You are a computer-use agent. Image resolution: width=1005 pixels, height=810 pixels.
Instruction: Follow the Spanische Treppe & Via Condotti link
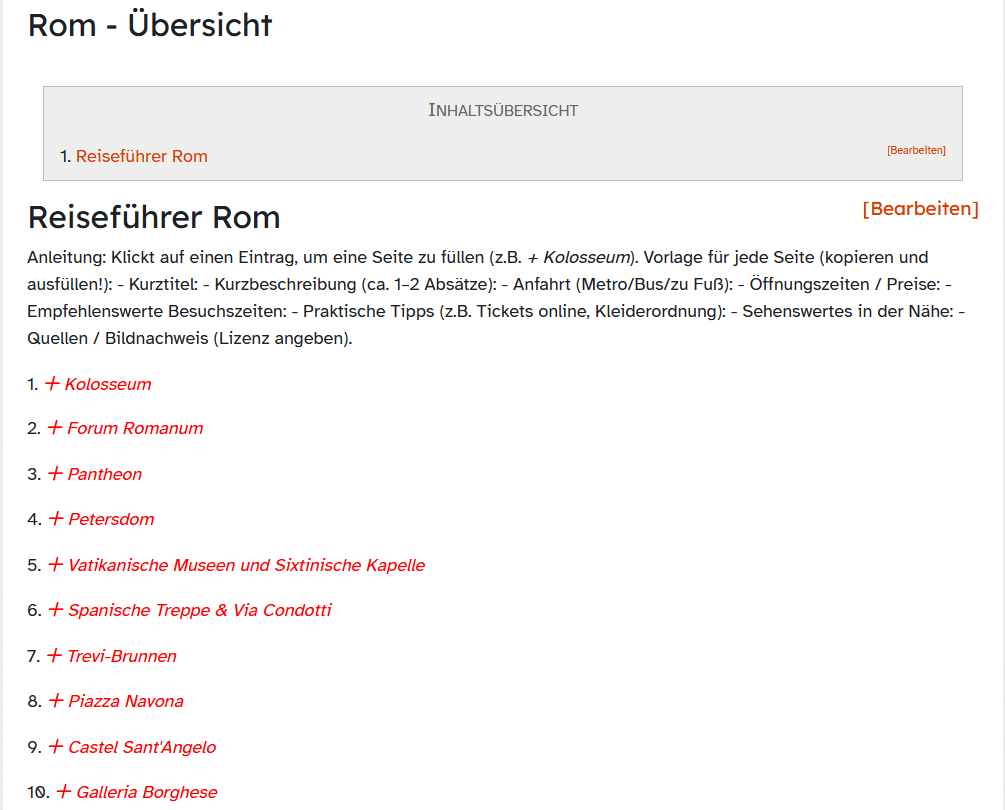click(199, 610)
